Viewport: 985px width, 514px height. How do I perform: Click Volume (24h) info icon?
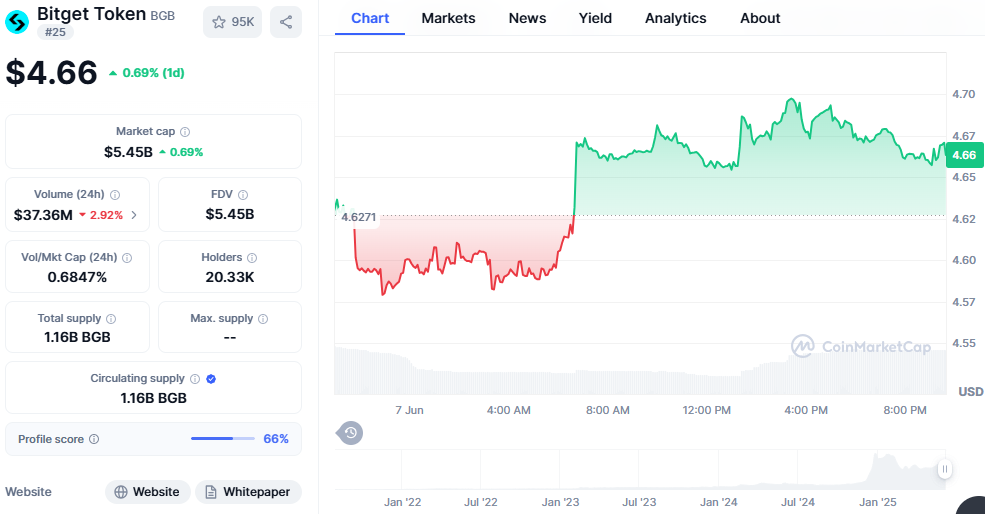point(115,195)
